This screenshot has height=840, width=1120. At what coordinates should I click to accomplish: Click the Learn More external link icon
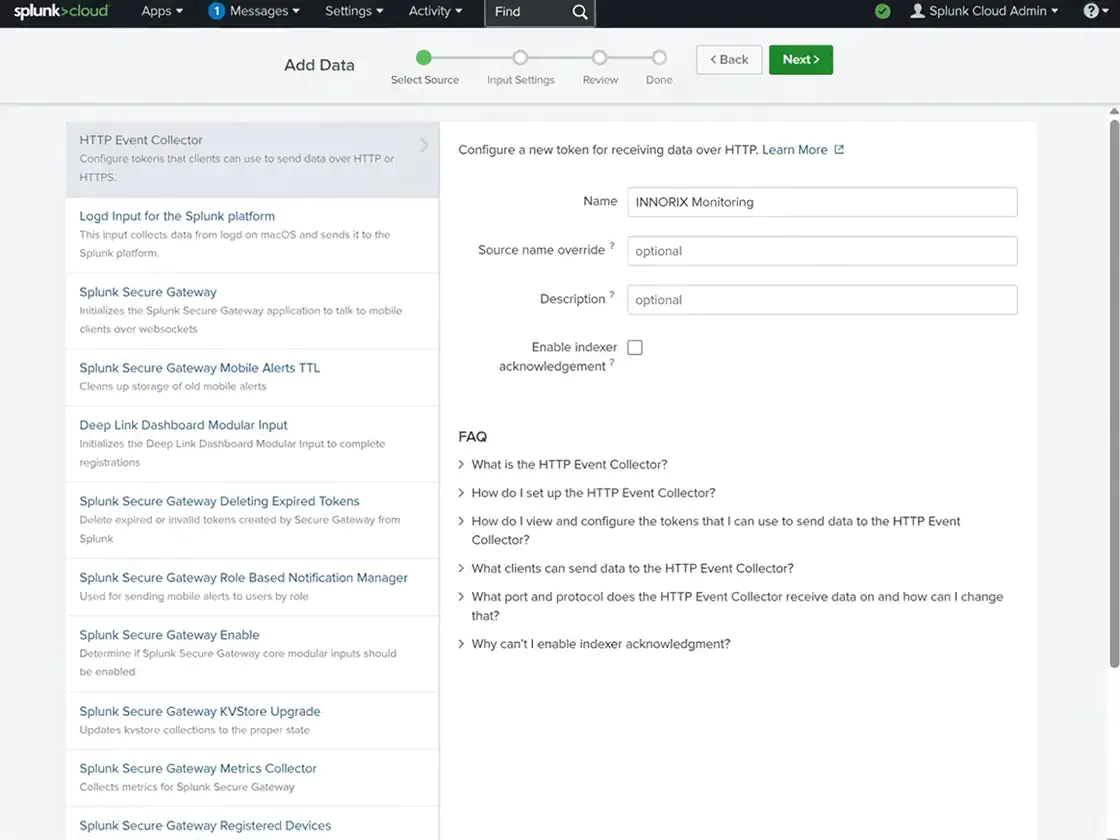(839, 149)
